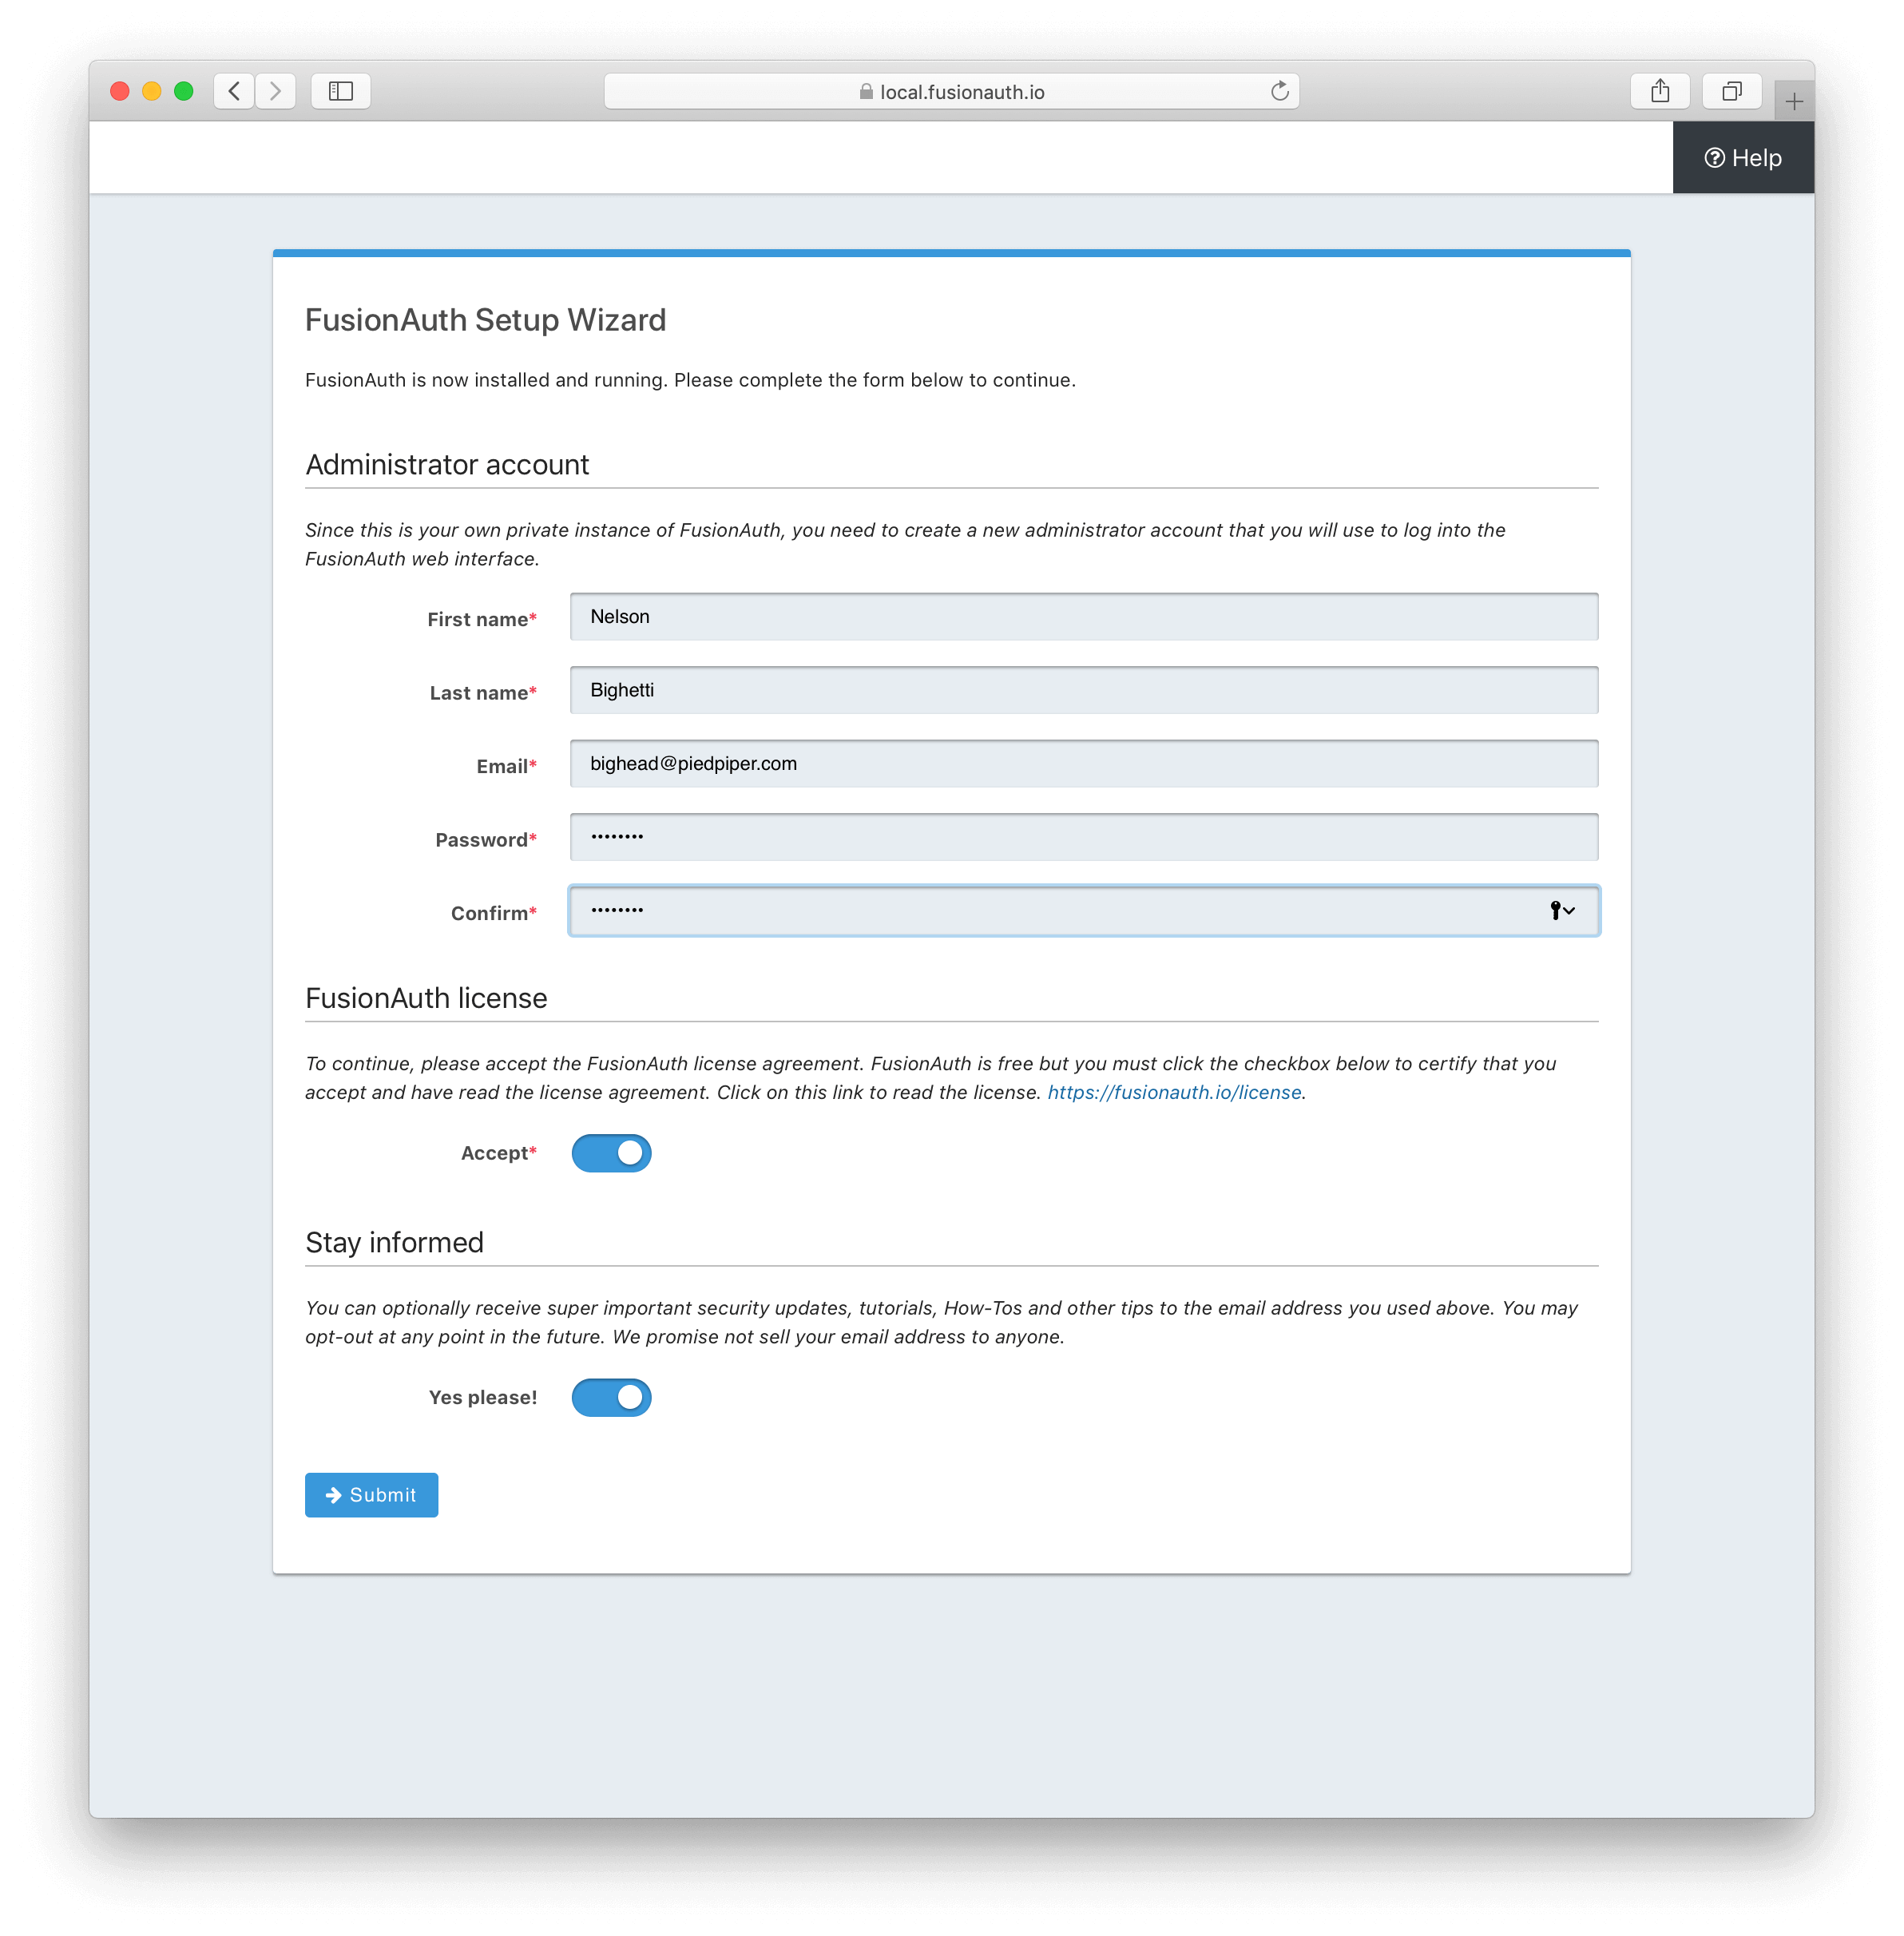Screen dimensions: 1904x1936
Task: Click the forward navigation arrow
Action: pos(276,91)
